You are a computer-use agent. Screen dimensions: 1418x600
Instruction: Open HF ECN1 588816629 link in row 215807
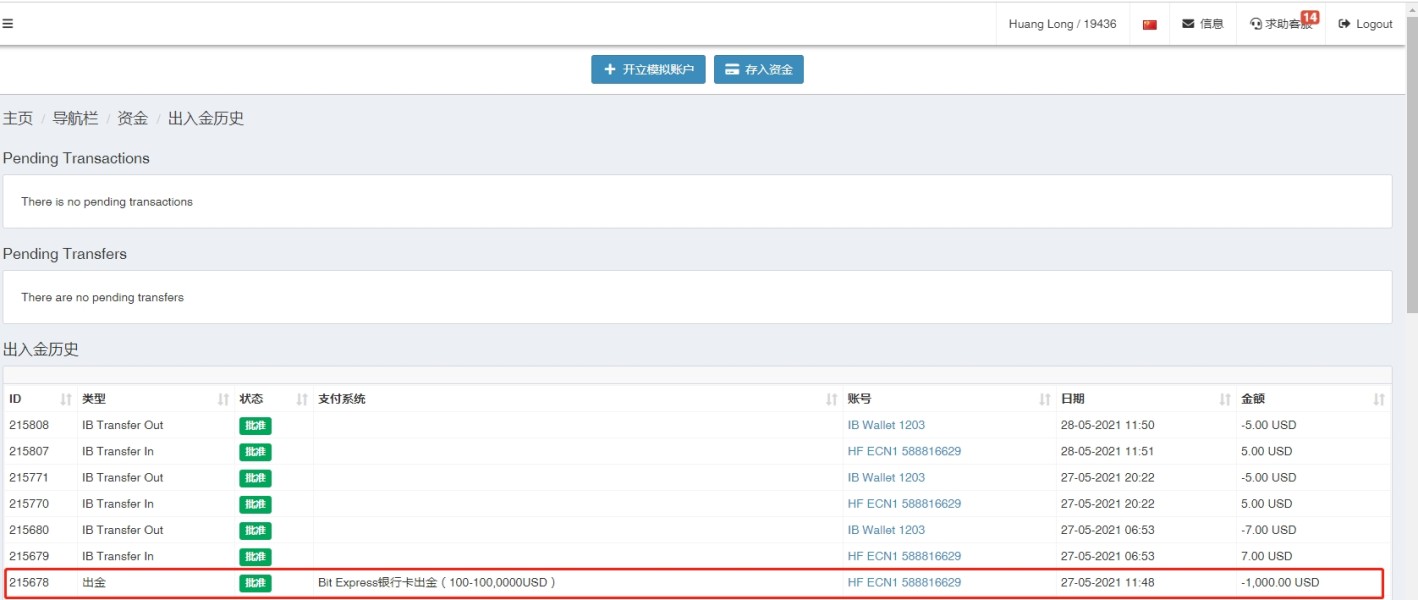[x=904, y=451]
